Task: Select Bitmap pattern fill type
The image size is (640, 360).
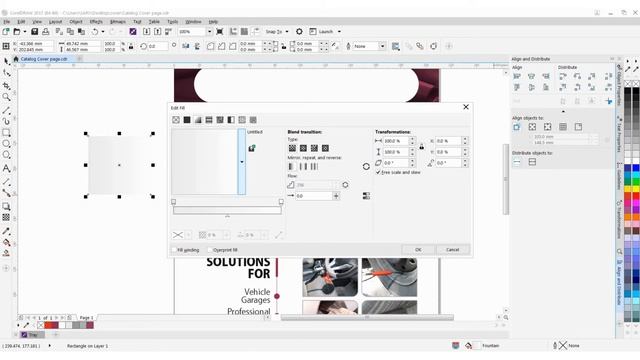Action: pyautogui.click(x=220, y=120)
